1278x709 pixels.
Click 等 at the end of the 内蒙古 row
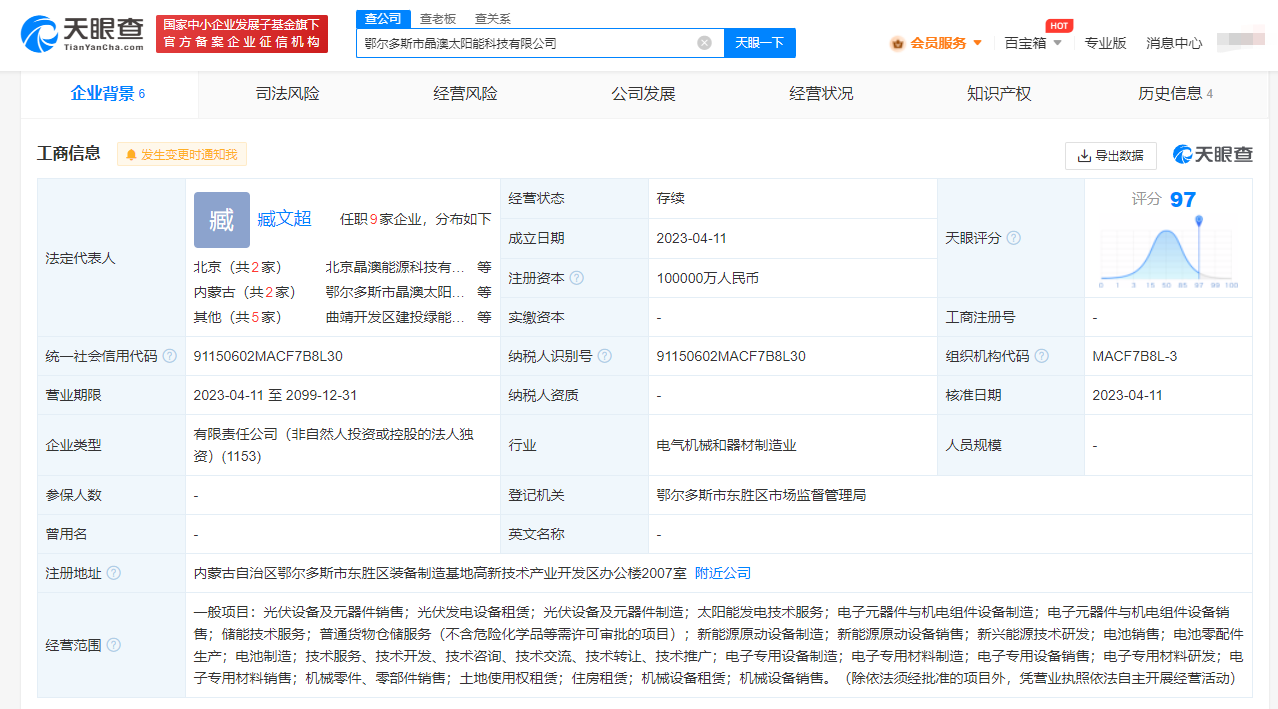484,292
